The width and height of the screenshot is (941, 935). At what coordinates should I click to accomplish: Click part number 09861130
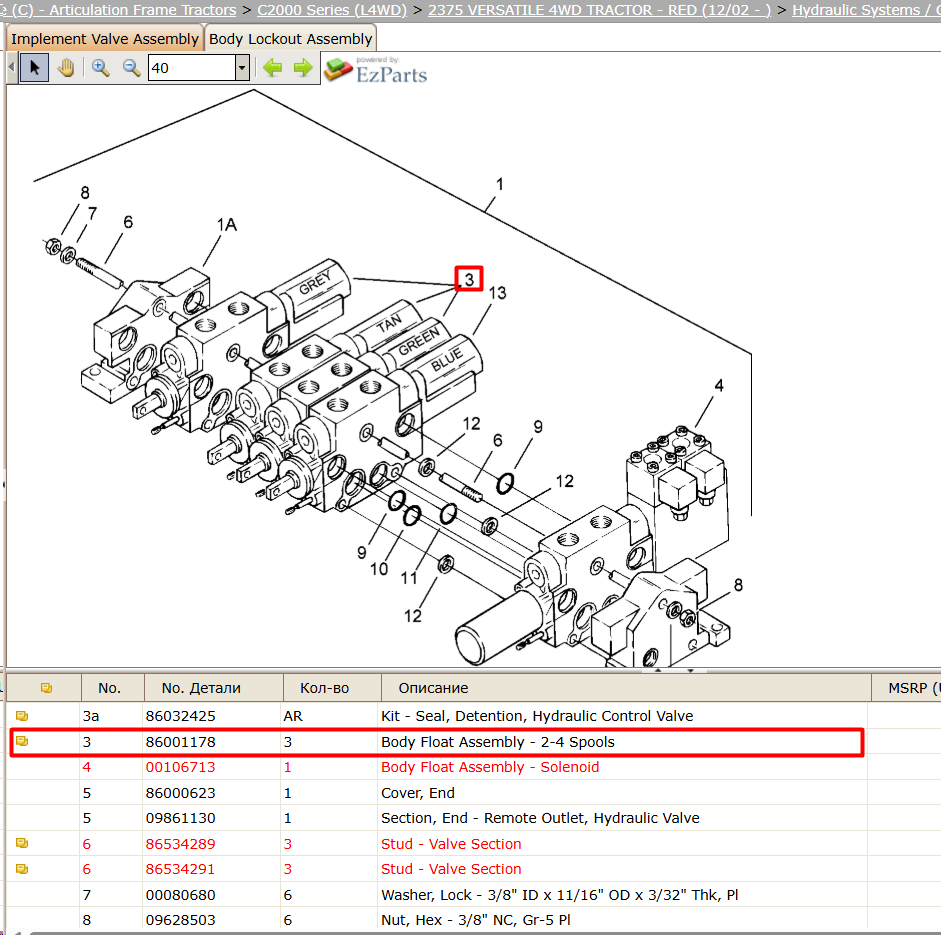coord(180,818)
